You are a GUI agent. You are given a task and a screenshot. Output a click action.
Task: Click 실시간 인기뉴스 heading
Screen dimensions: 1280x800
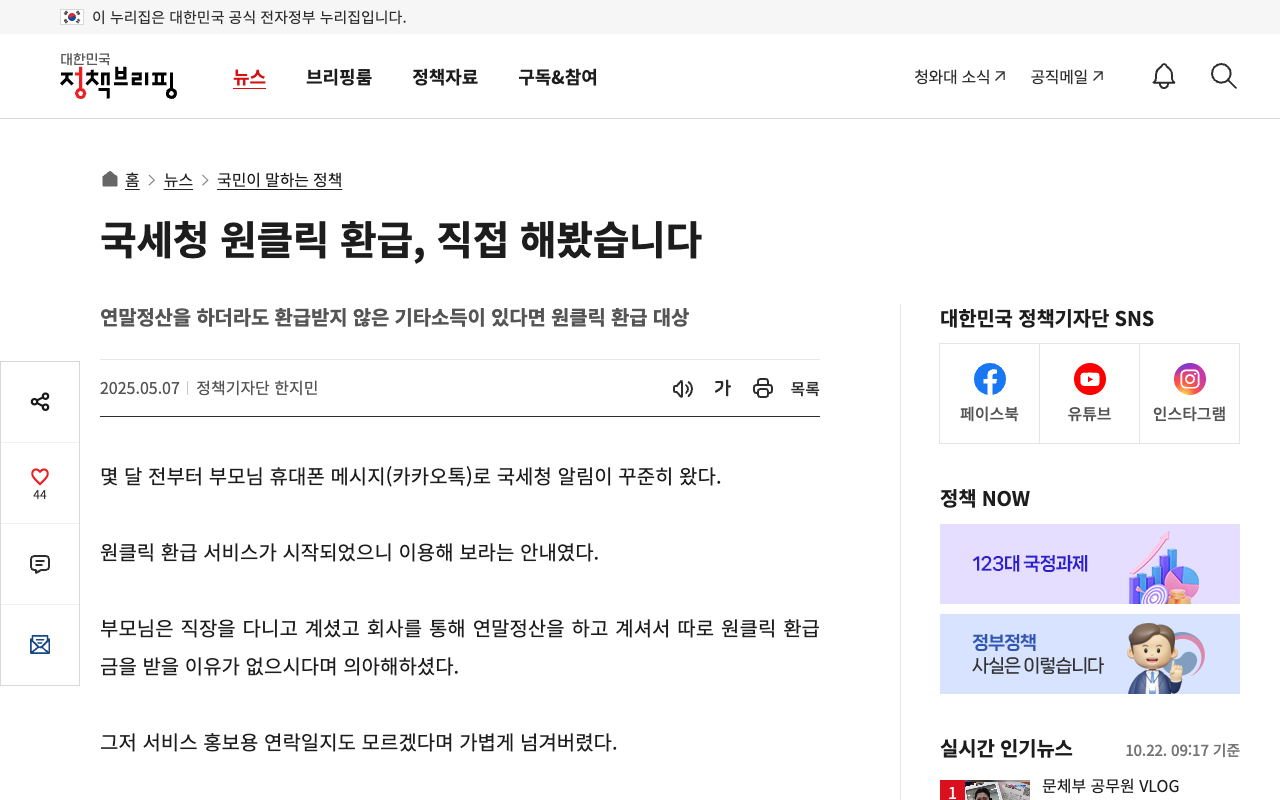[1006, 748]
